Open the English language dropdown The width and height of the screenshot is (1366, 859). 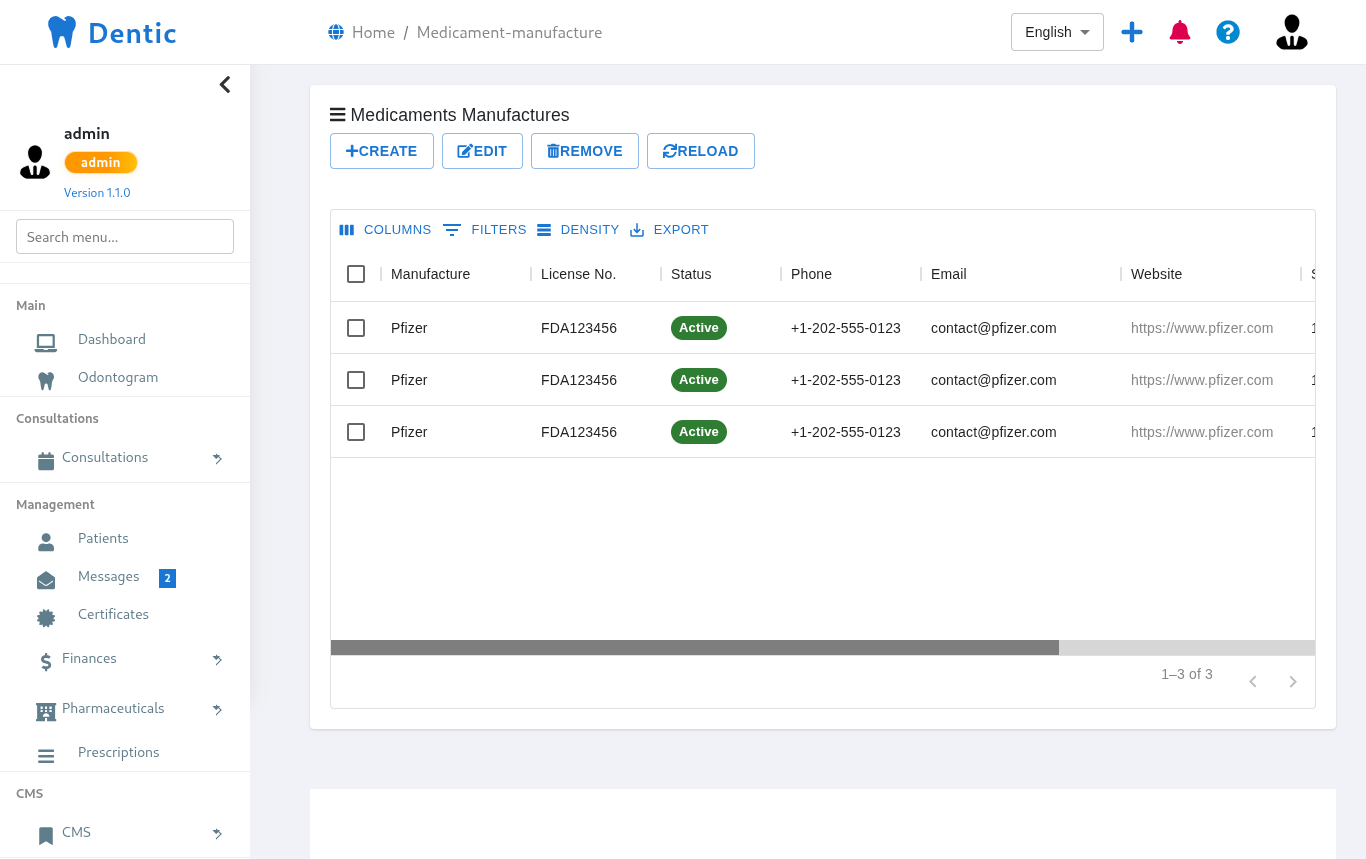(1057, 32)
